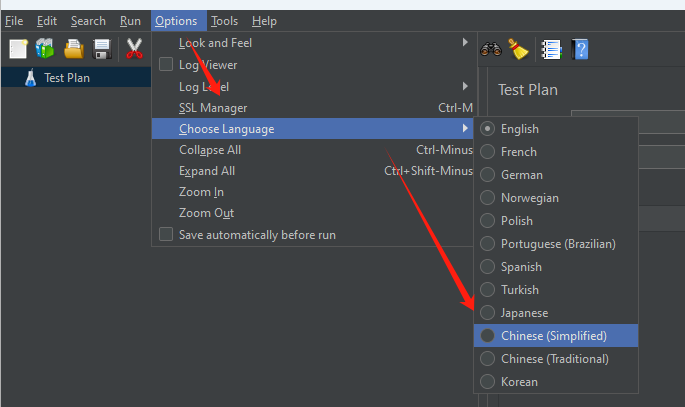
Task: Select the Chinese (Simplified) language option
Action: pos(553,336)
